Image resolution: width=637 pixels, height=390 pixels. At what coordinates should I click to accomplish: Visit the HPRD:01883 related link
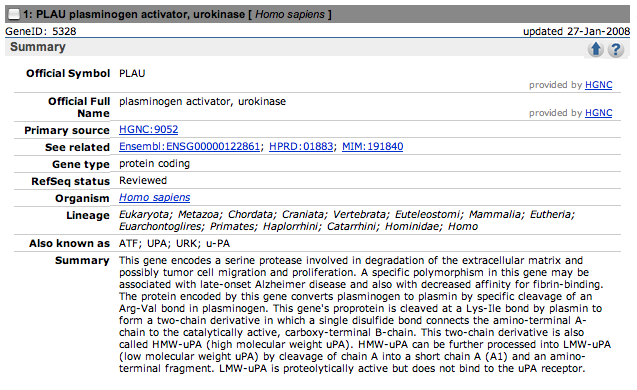pyautogui.click(x=301, y=147)
